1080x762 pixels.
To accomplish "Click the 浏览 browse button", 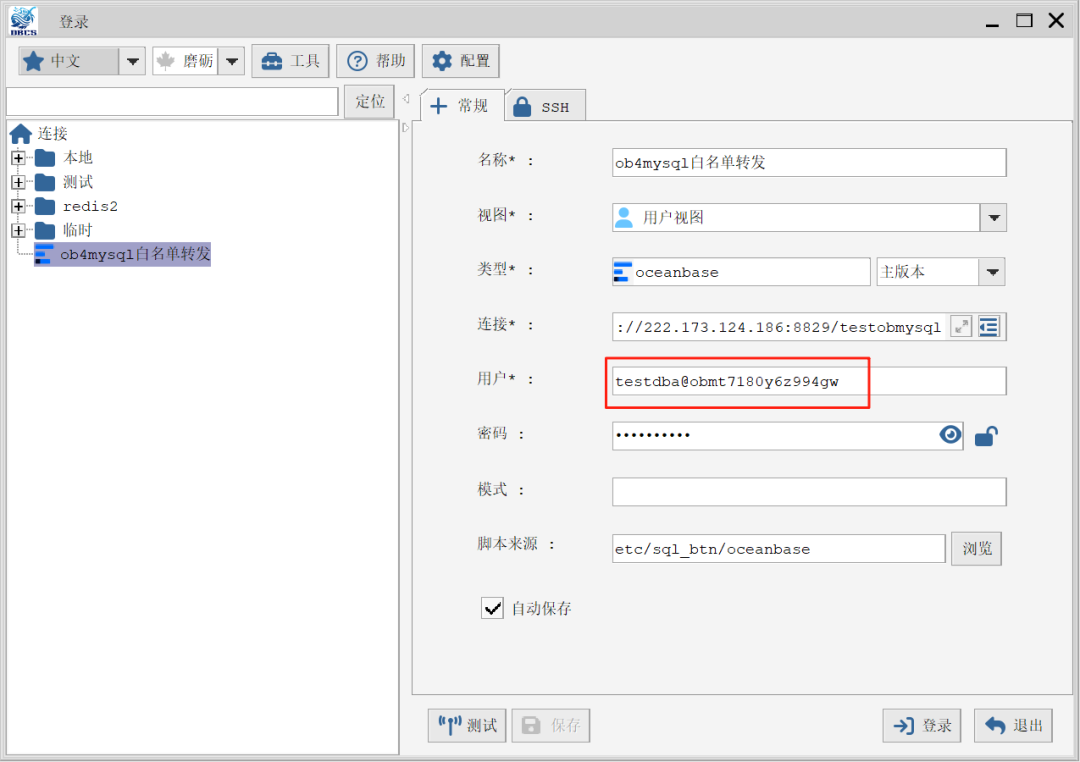I will pos(976,548).
